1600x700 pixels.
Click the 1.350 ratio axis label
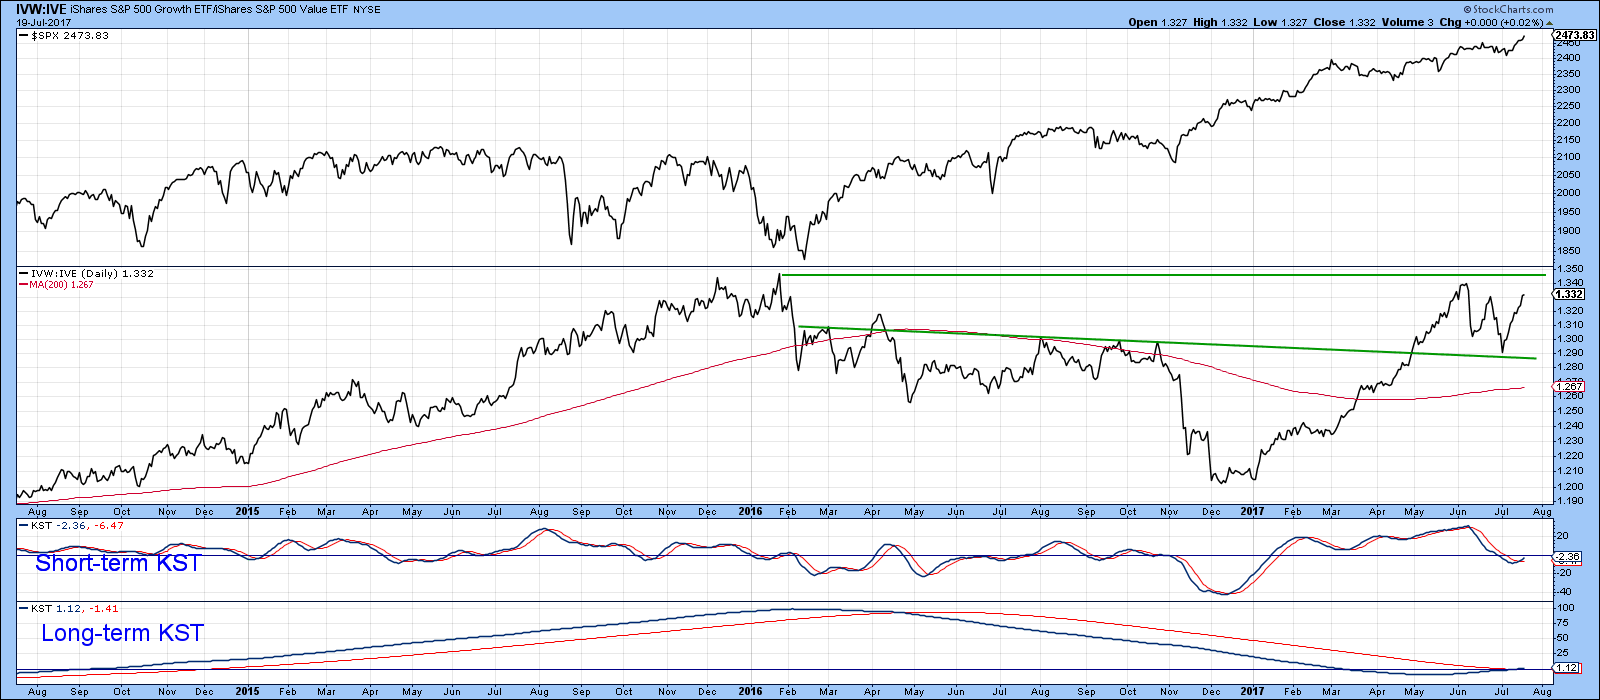click(1569, 269)
